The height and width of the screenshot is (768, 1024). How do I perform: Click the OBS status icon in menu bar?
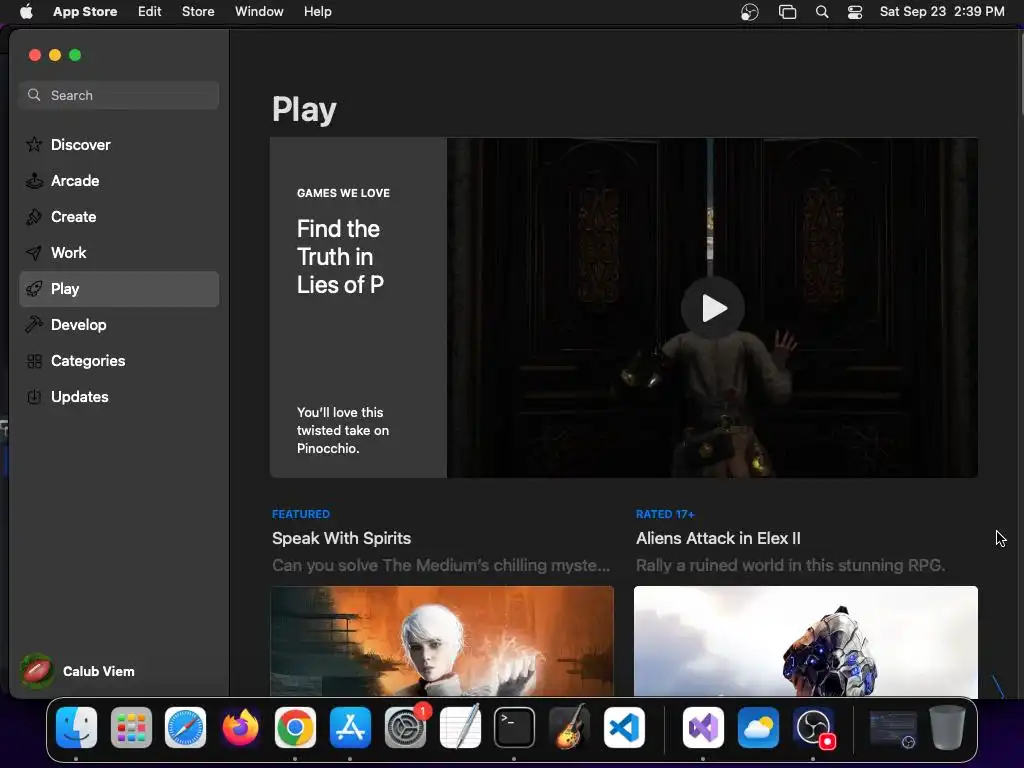click(x=750, y=12)
